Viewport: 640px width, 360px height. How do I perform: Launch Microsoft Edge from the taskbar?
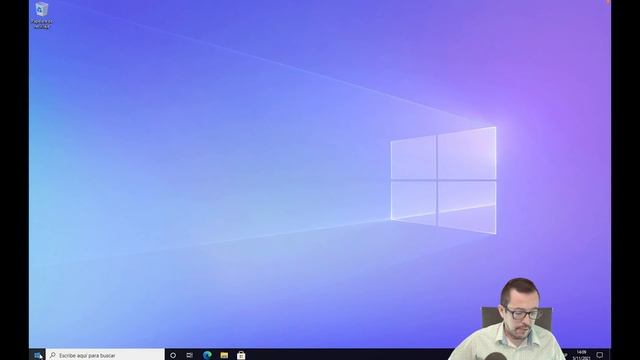click(x=207, y=355)
